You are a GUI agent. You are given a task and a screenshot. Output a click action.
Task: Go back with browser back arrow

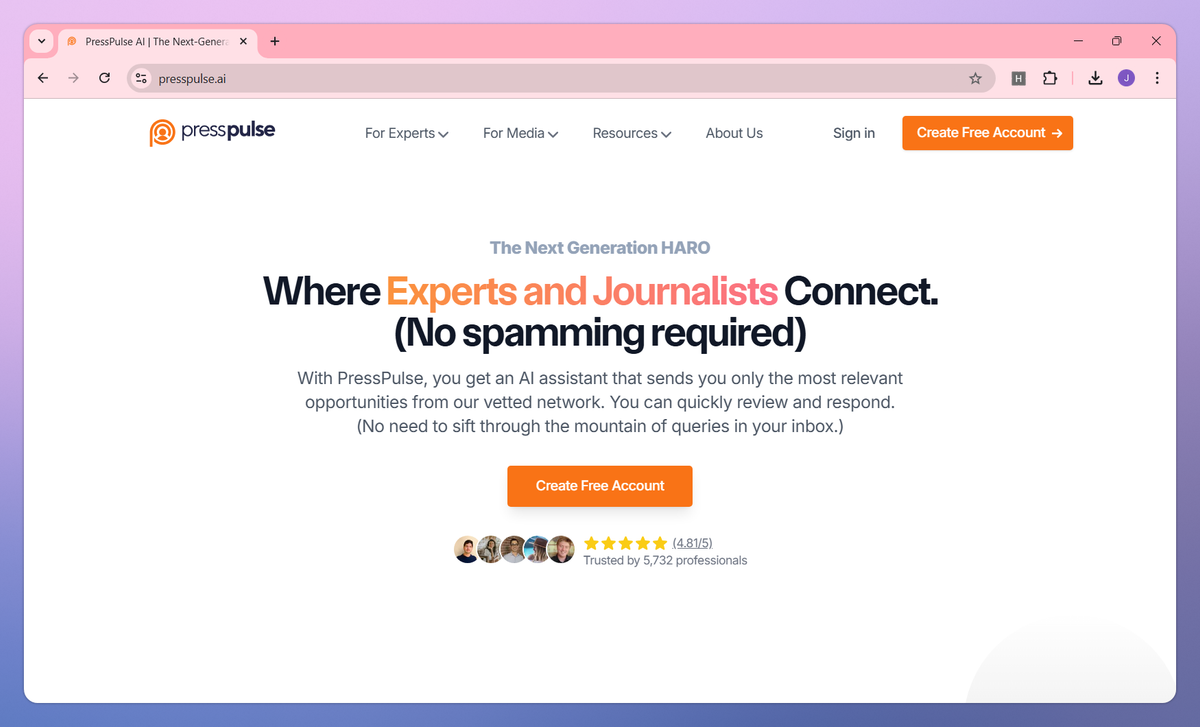[43, 78]
